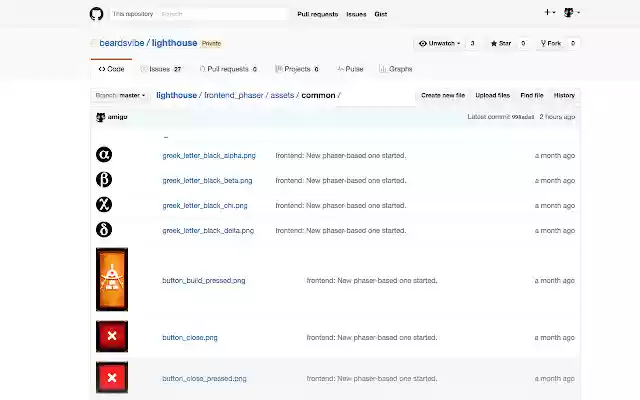Image resolution: width=640 pixels, height=400 pixels.
Task: Open commit message on chi.png row
Action: pyautogui.click(x=341, y=205)
